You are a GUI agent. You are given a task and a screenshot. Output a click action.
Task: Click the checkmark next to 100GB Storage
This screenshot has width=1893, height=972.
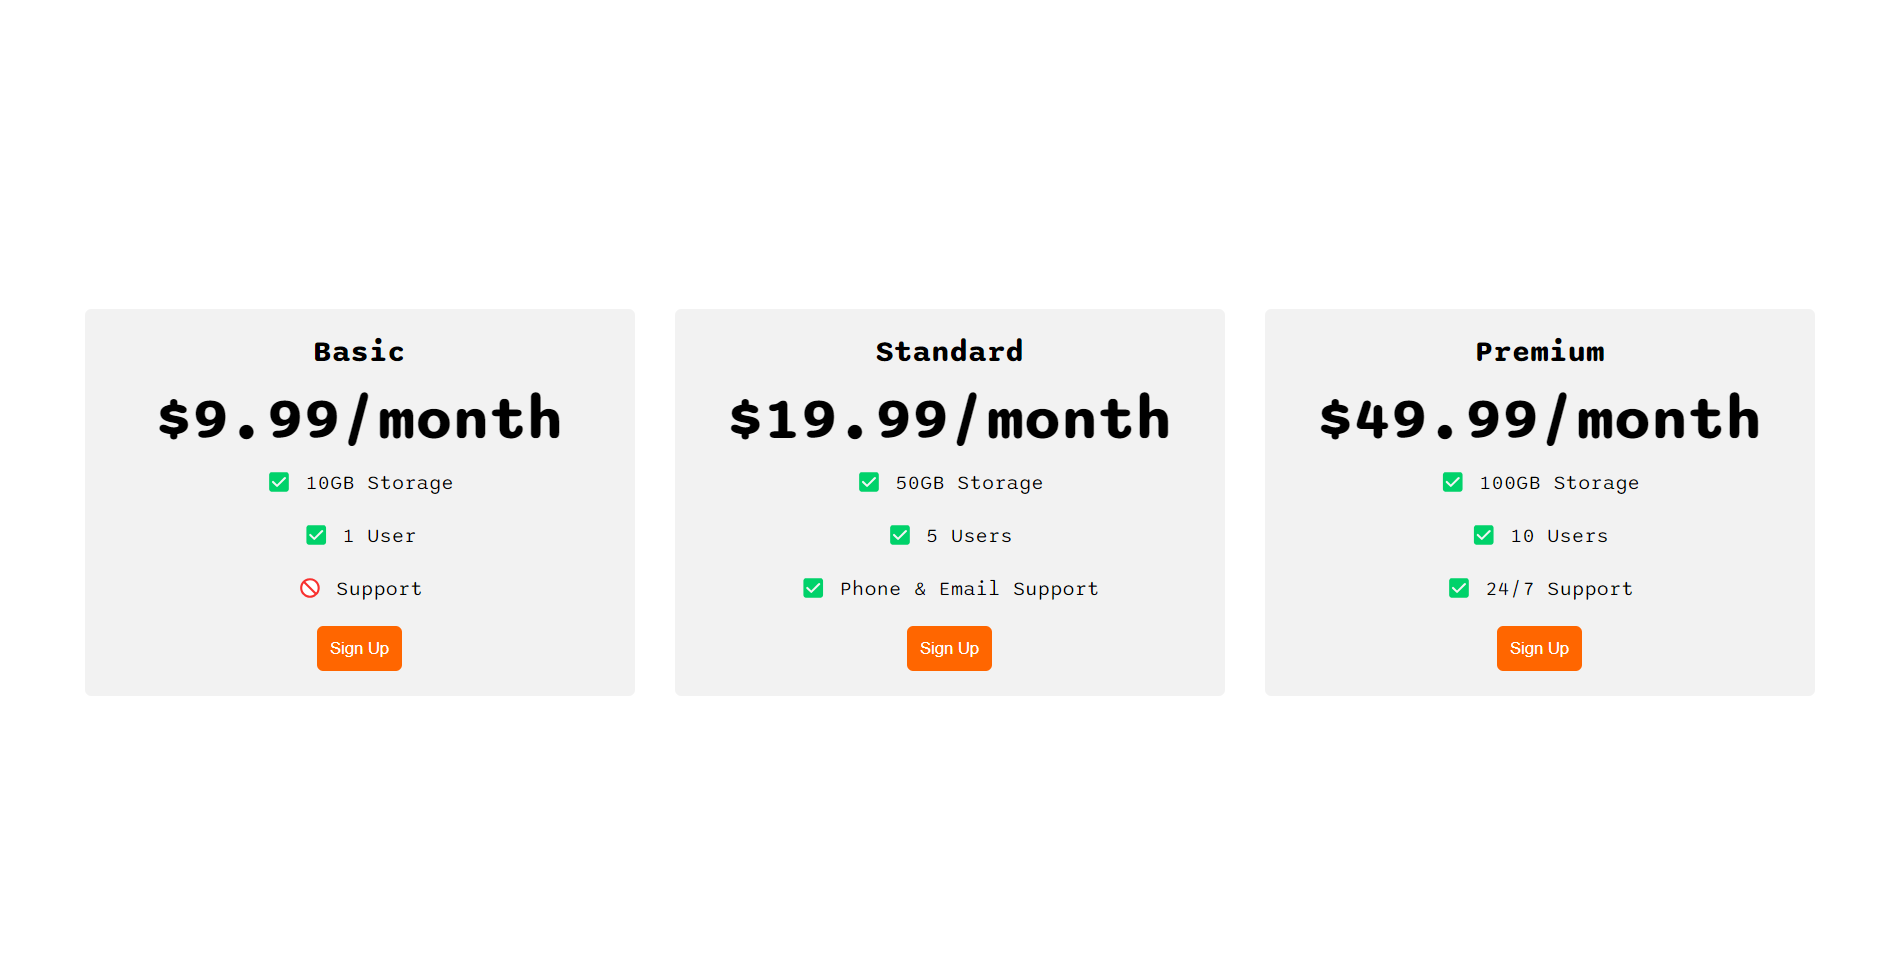point(1452,482)
